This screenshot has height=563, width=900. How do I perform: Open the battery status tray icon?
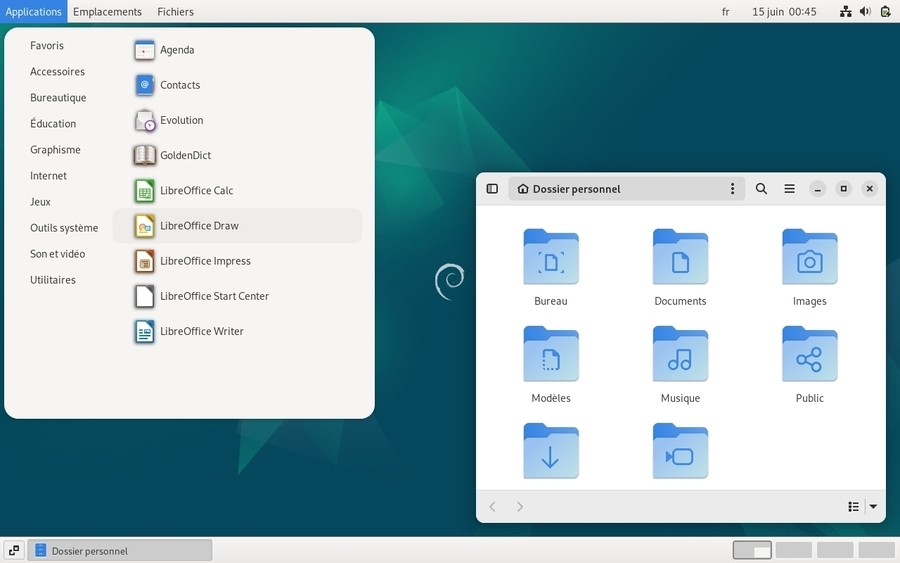(885, 11)
